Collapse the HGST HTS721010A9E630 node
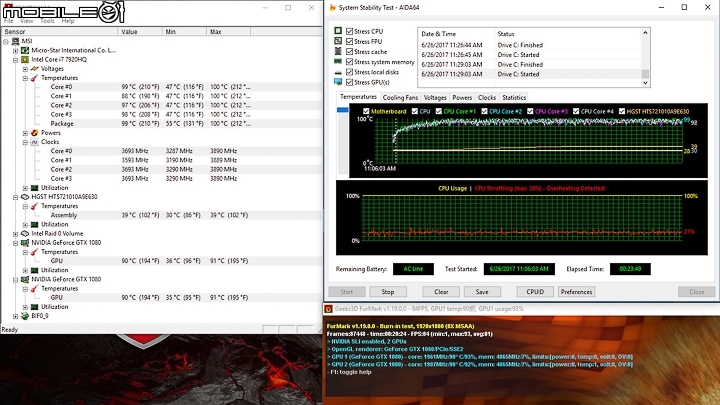Screen dimensions: 720x405 [x=16, y=197]
